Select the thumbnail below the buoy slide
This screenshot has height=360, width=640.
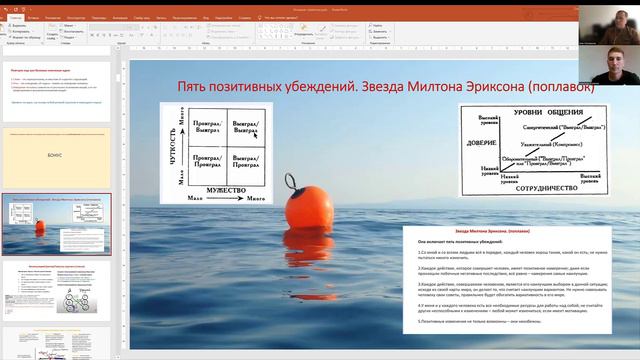point(57,291)
